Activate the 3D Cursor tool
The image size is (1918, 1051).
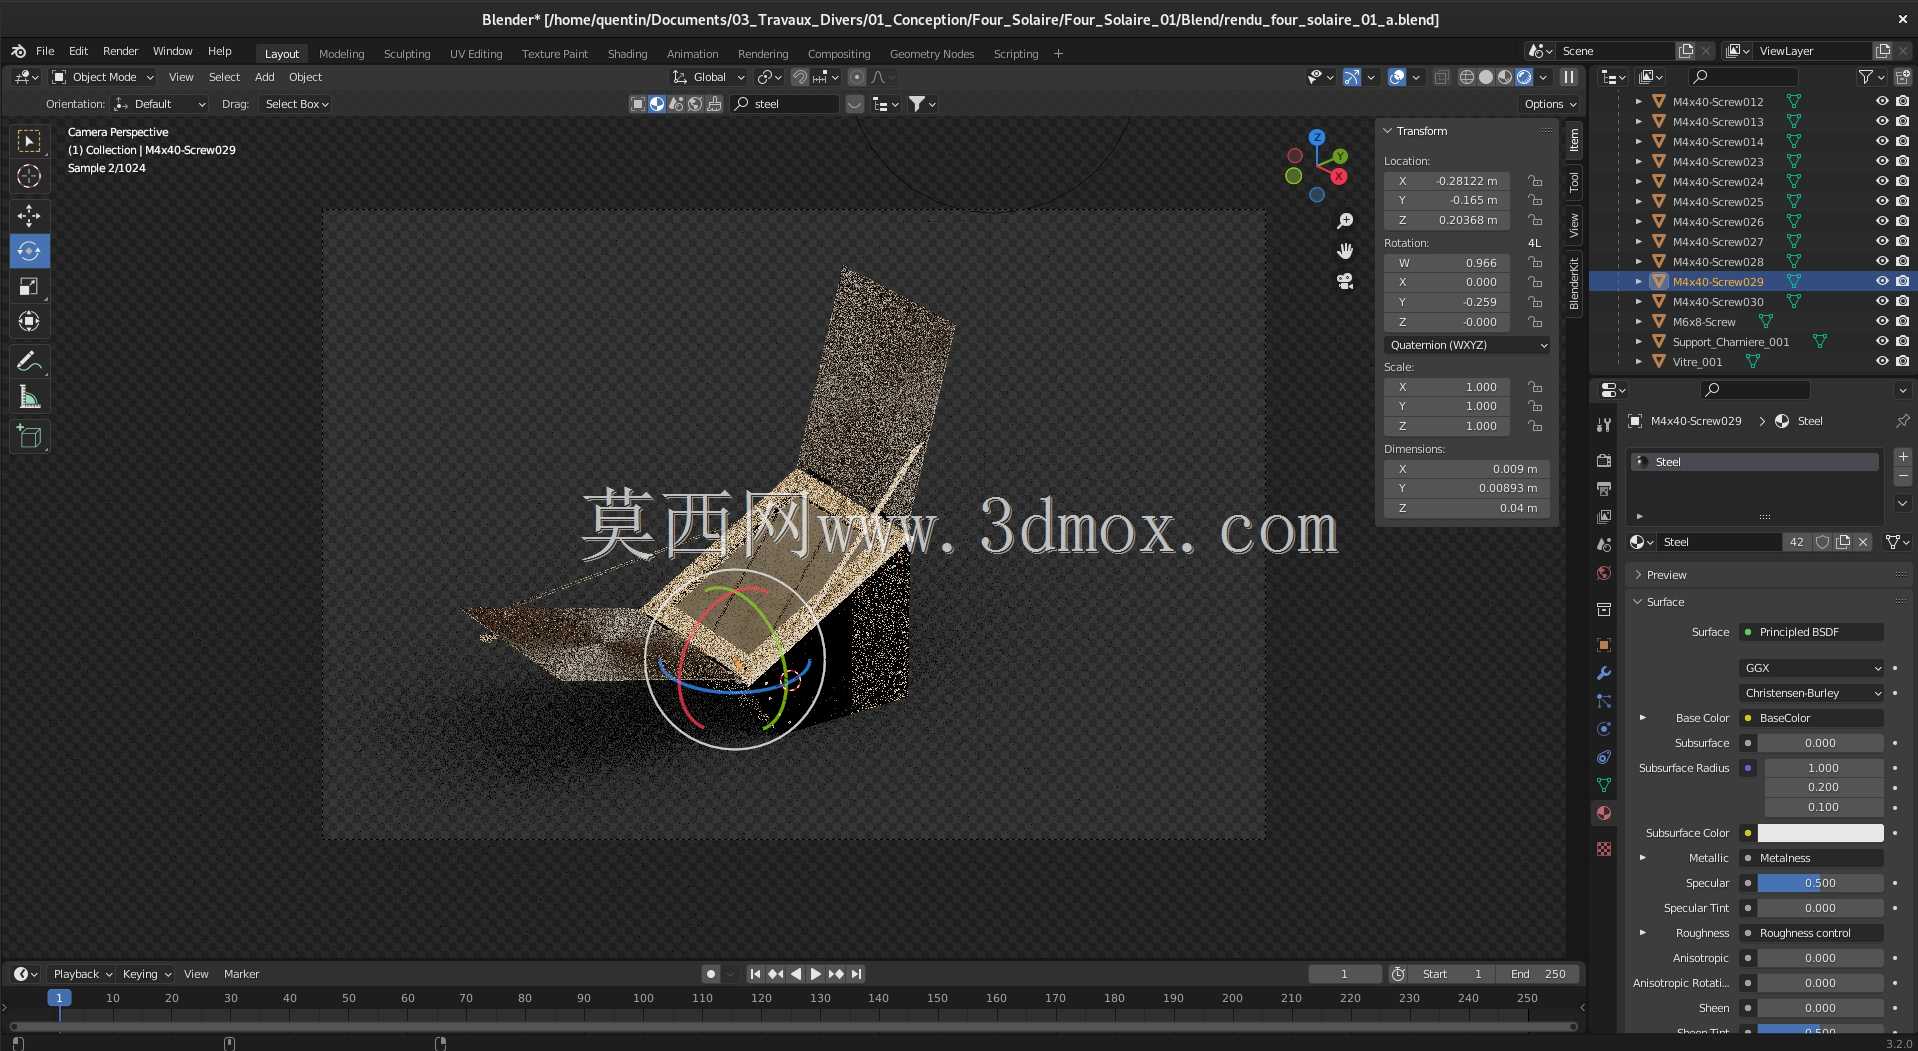(x=29, y=177)
